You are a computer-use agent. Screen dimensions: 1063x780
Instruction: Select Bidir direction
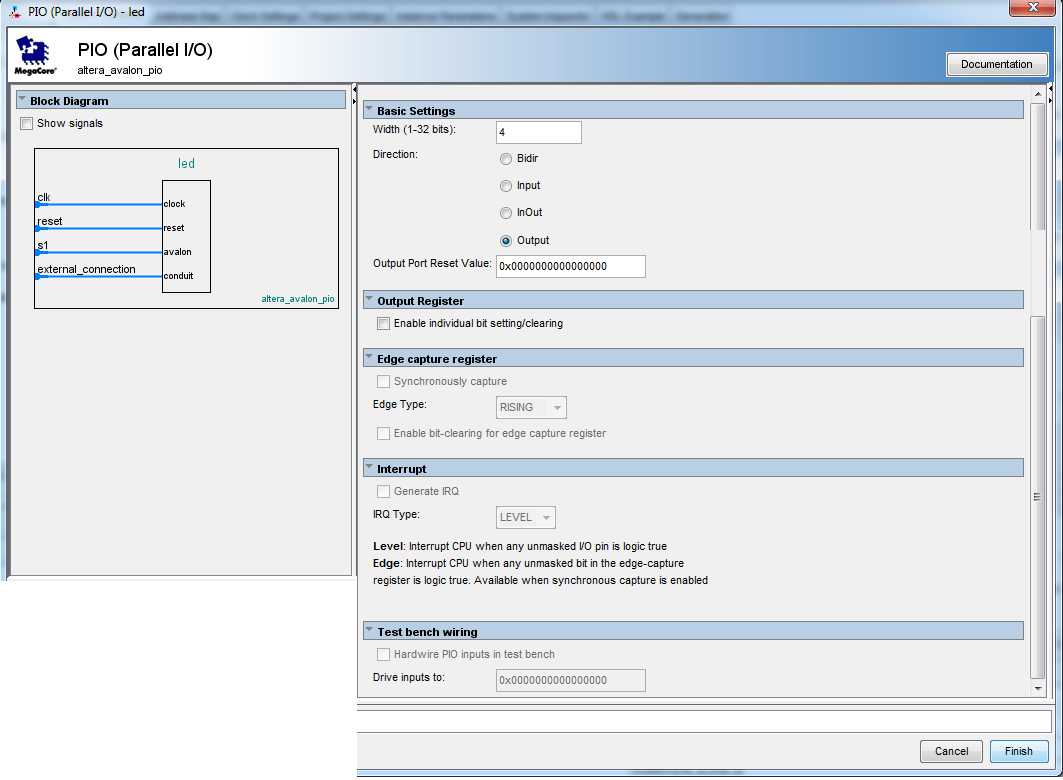tap(506, 159)
